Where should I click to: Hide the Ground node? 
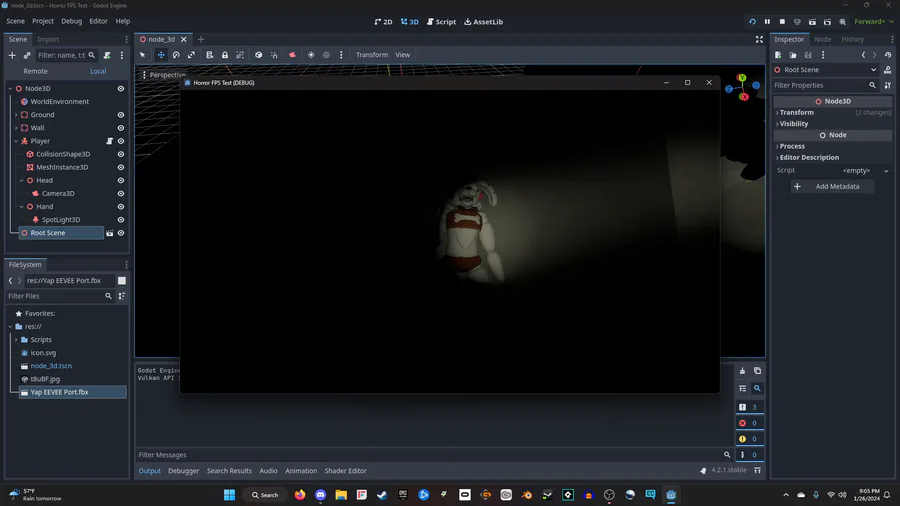[121, 115]
